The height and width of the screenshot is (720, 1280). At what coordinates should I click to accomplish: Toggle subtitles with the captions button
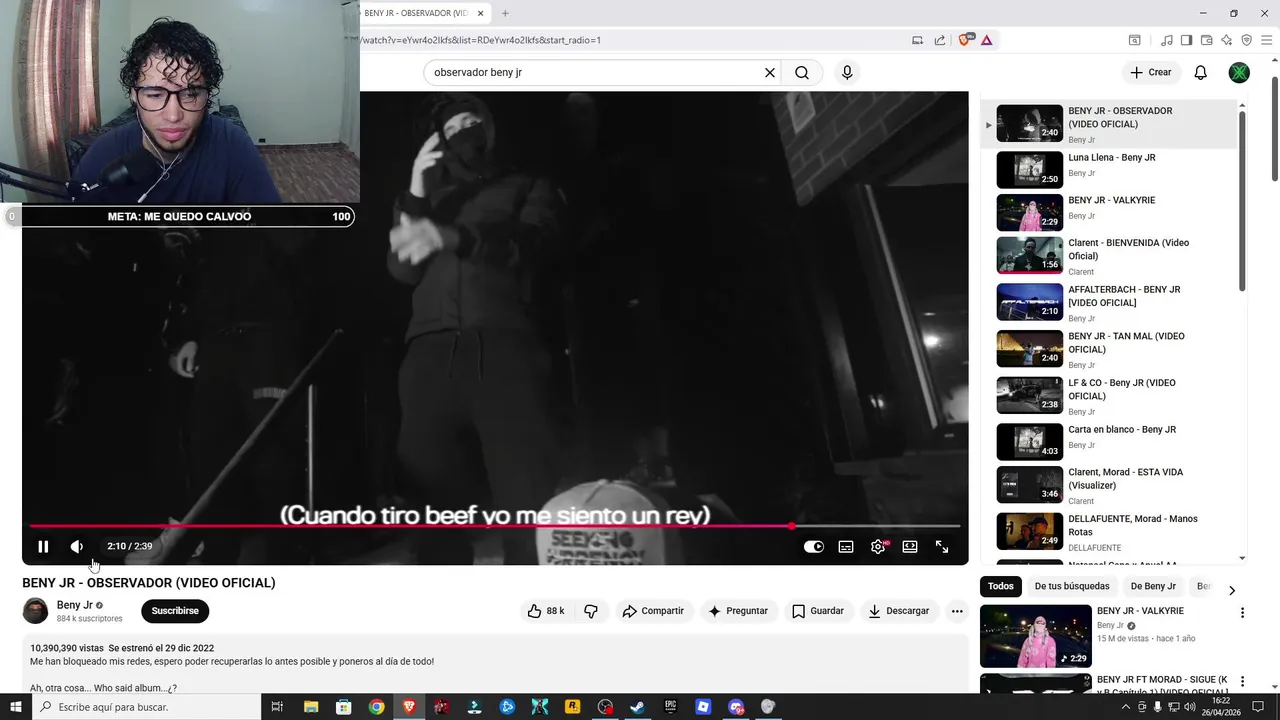(846, 547)
